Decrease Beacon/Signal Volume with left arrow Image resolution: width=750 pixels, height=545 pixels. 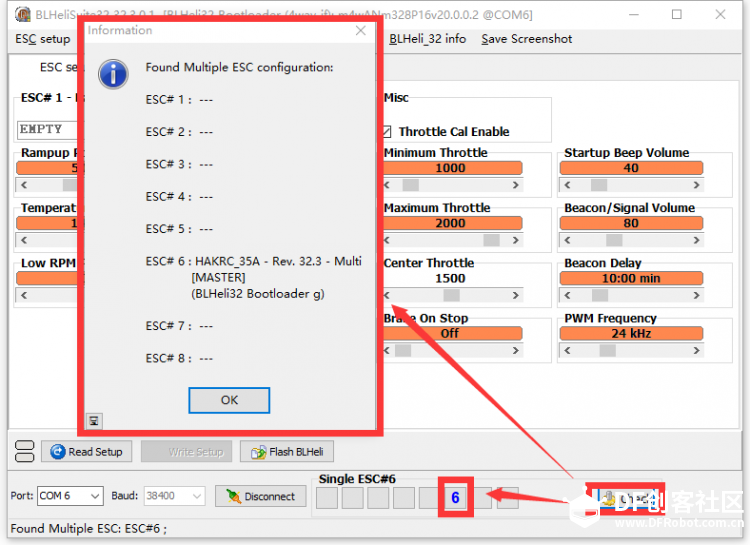[x=567, y=240]
